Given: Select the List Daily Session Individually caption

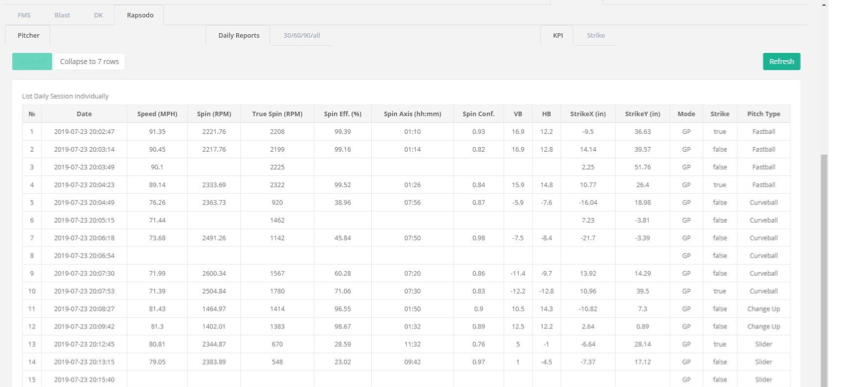Looking at the screenshot, I should [x=65, y=96].
